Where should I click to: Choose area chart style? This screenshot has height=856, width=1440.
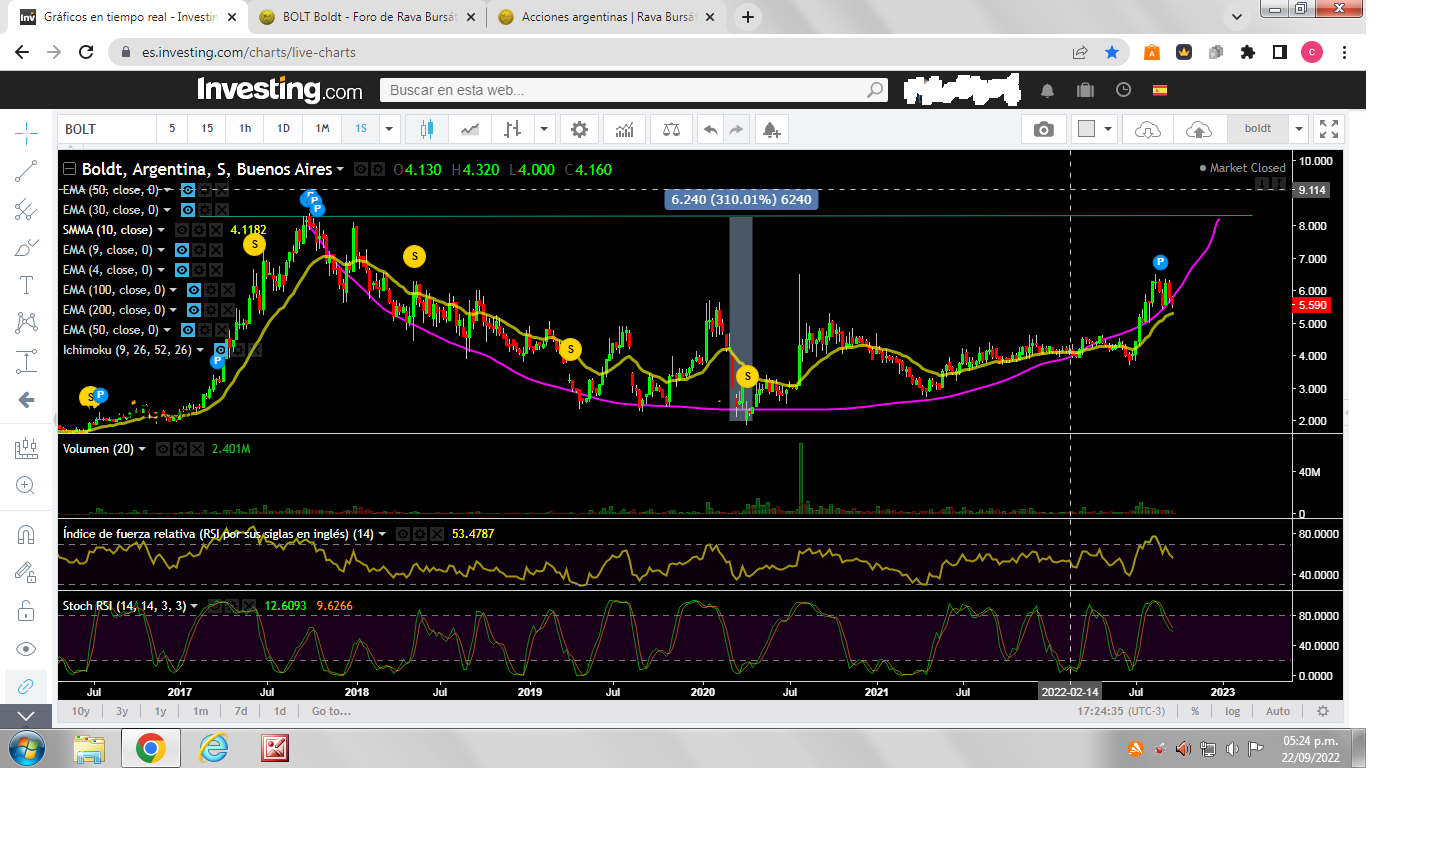point(470,129)
